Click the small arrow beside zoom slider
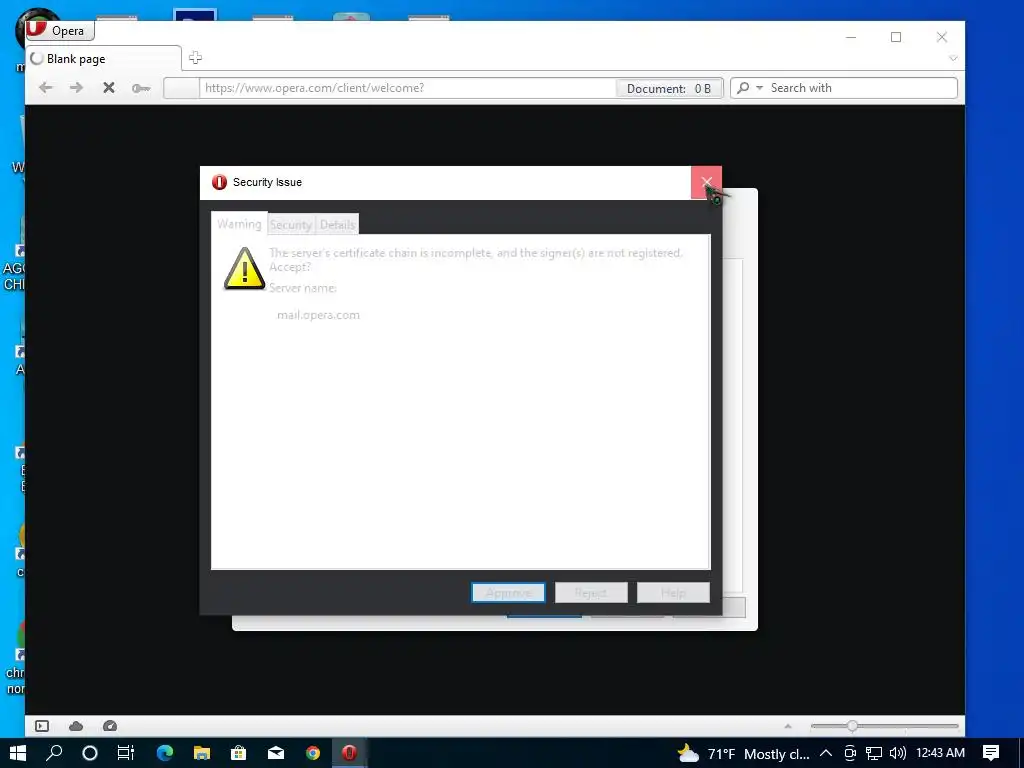Image resolution: width=1024 pixels, height=768 pixels. (788, 726)
